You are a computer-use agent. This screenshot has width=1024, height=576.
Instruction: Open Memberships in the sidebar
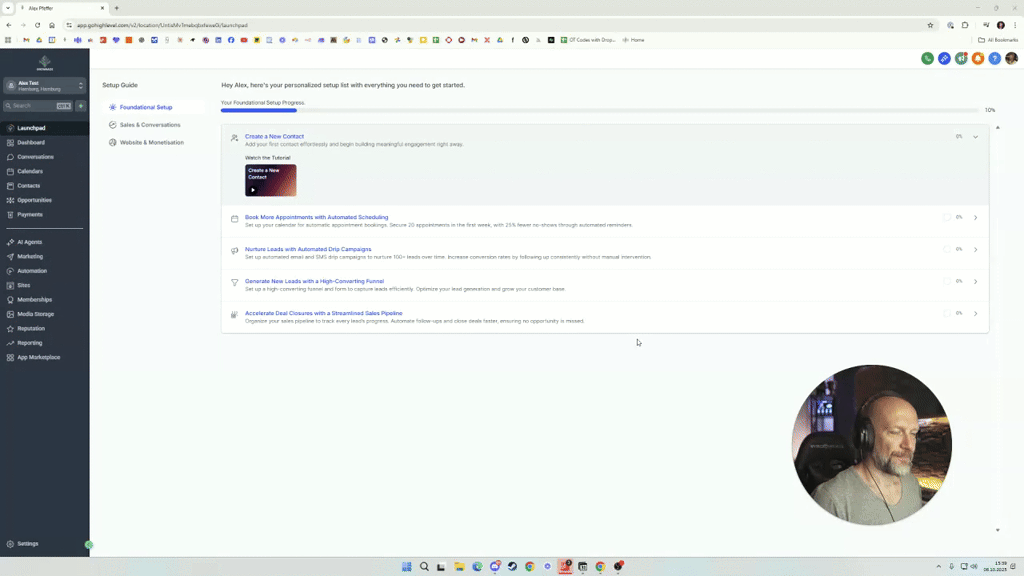click(x=34, y=299)
